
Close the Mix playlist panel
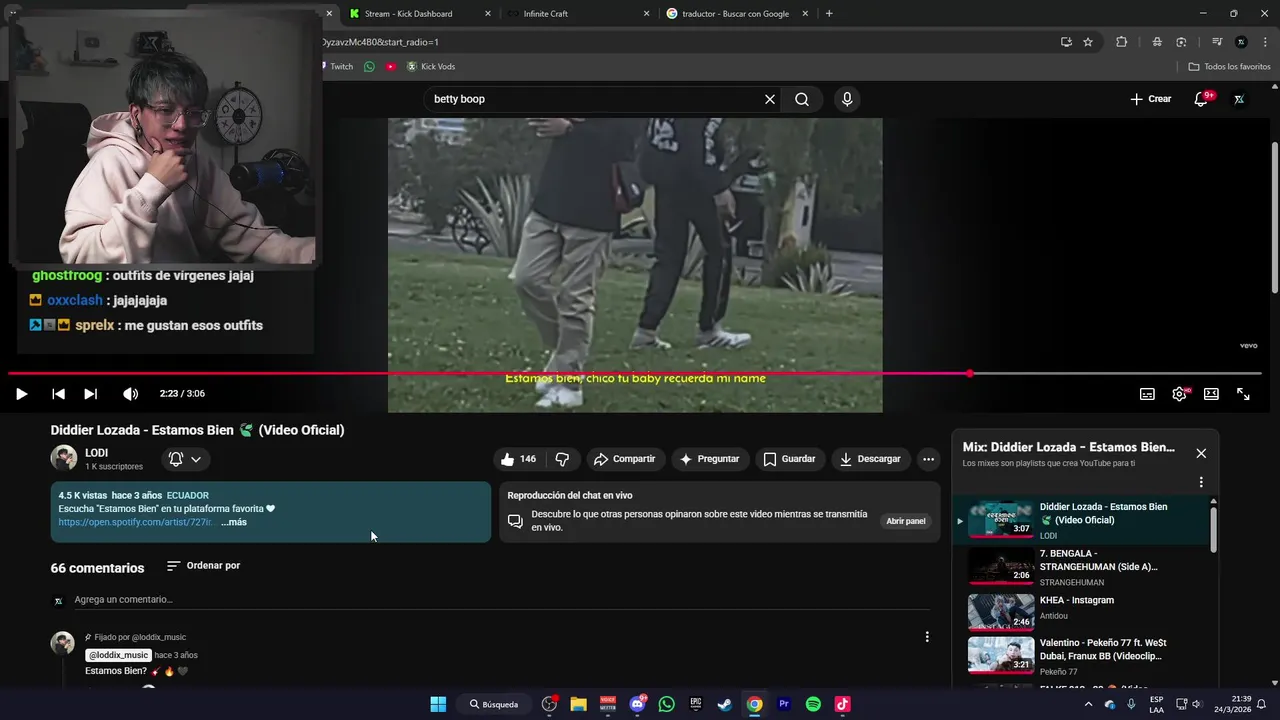pyautogui.click(x=1201, y=453)
